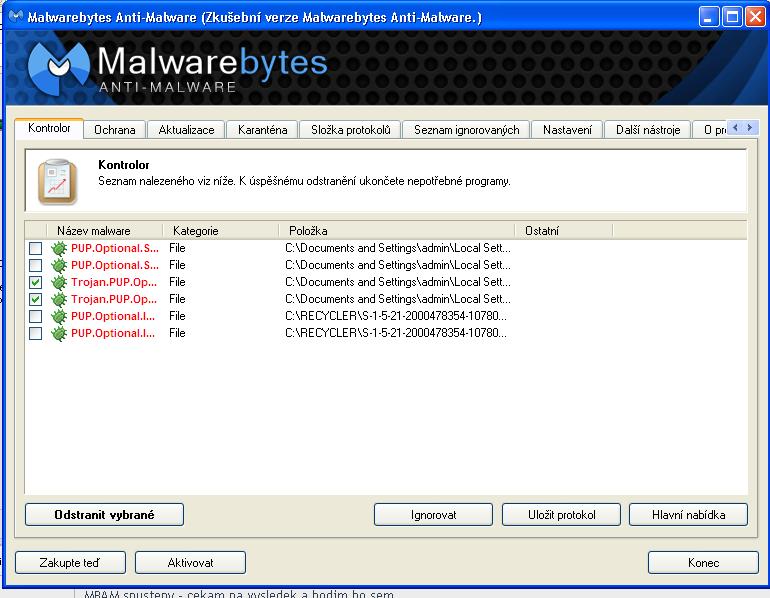Select the last PUP.Optional.I... malware name
Image resolution: width=770 pixels, height=598 pixels.
113,333
